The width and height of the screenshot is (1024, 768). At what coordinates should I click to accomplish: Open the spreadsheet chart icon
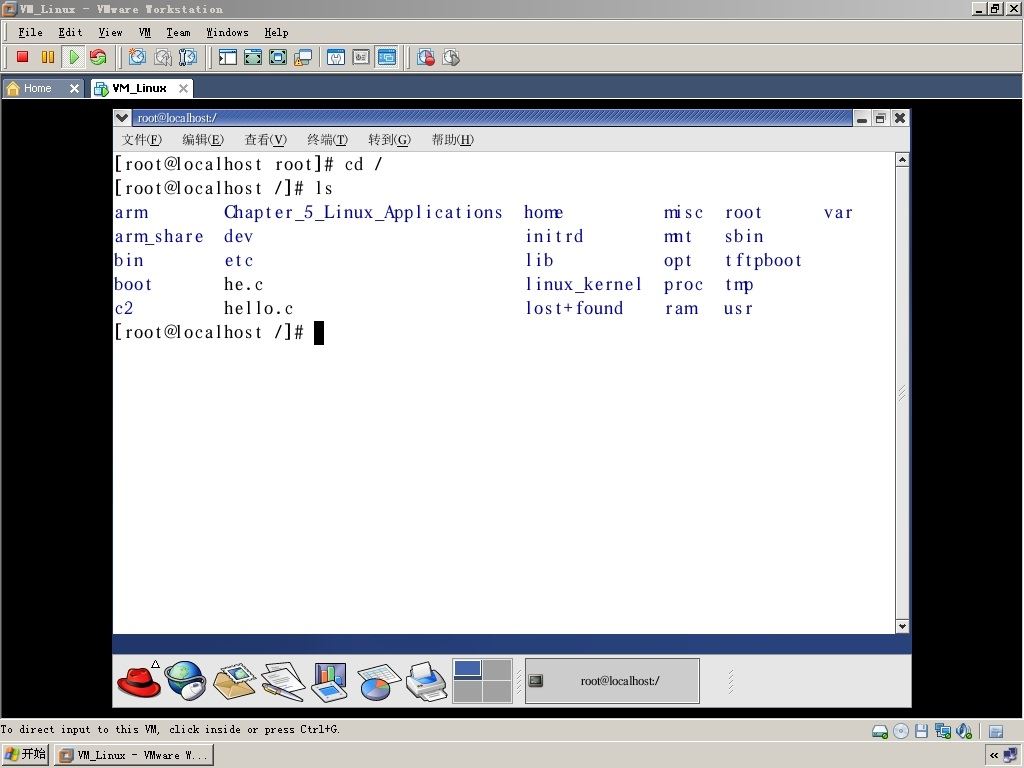pyautogui.click(x=377, y=681)
